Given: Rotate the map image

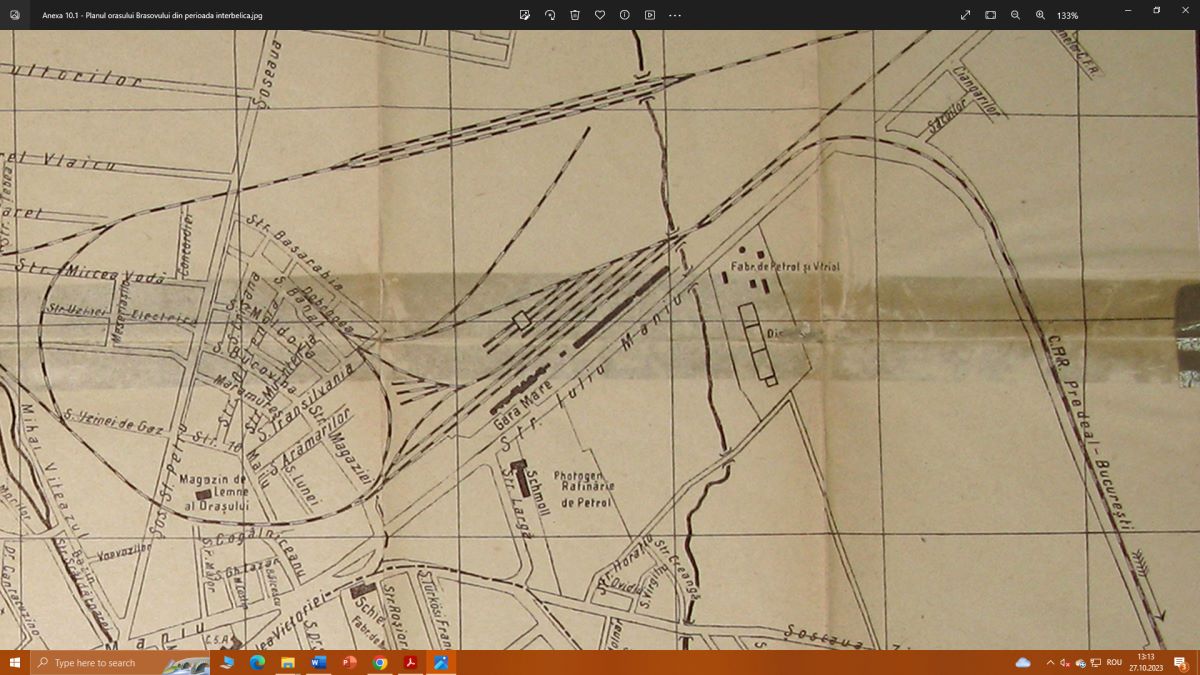Looking at the screenshot, I should click(x=550, y=15).
